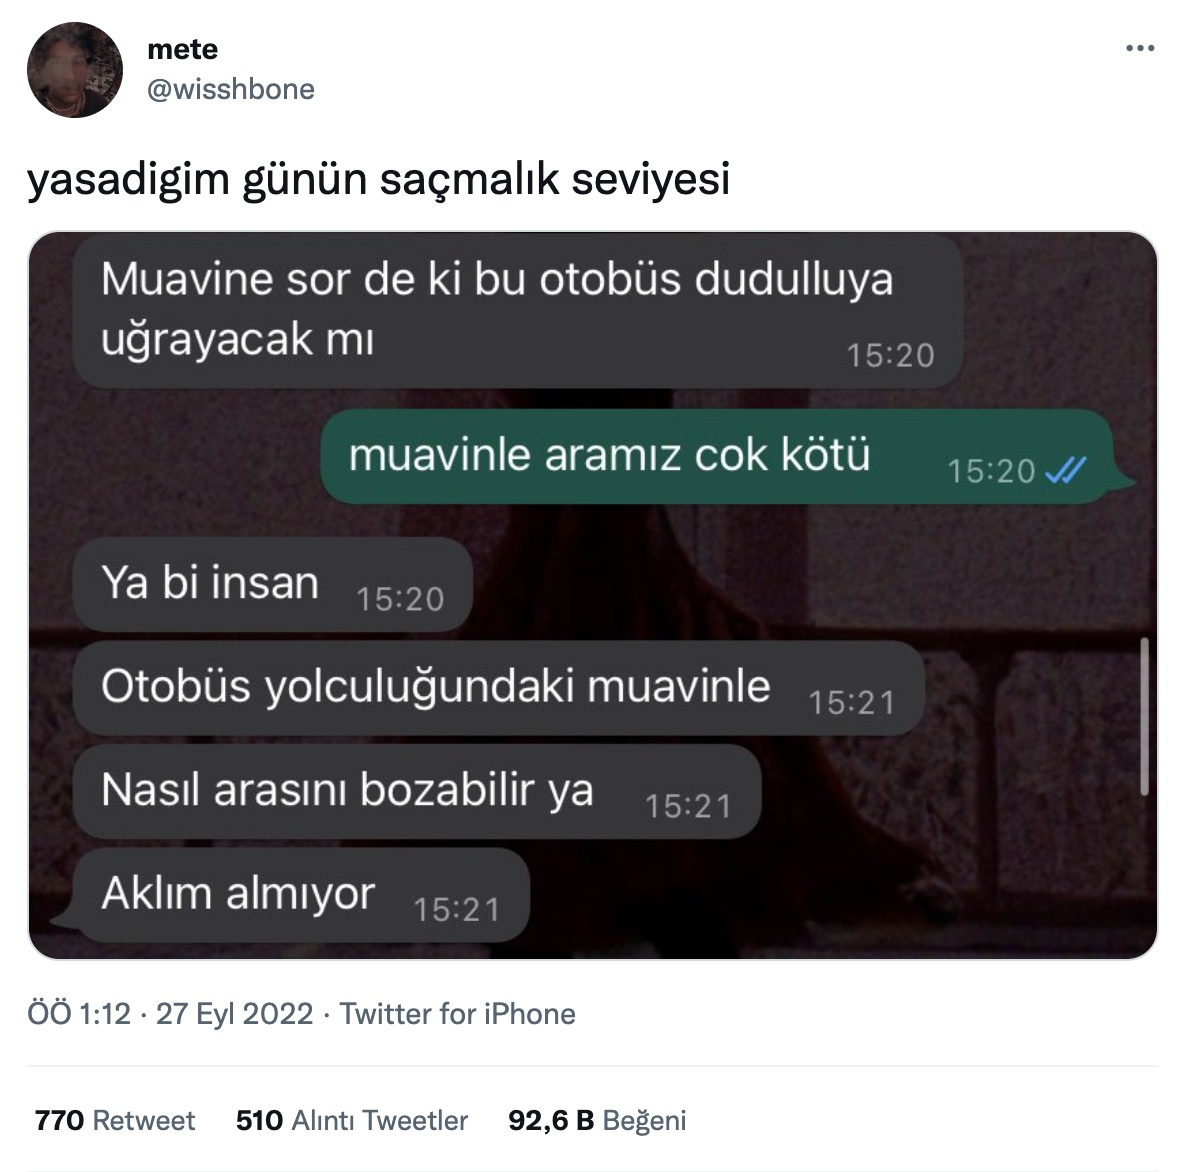Open the Twitter for iPhone source link
This screenshot has width=1188, height=1172.
coord(457,1014)
